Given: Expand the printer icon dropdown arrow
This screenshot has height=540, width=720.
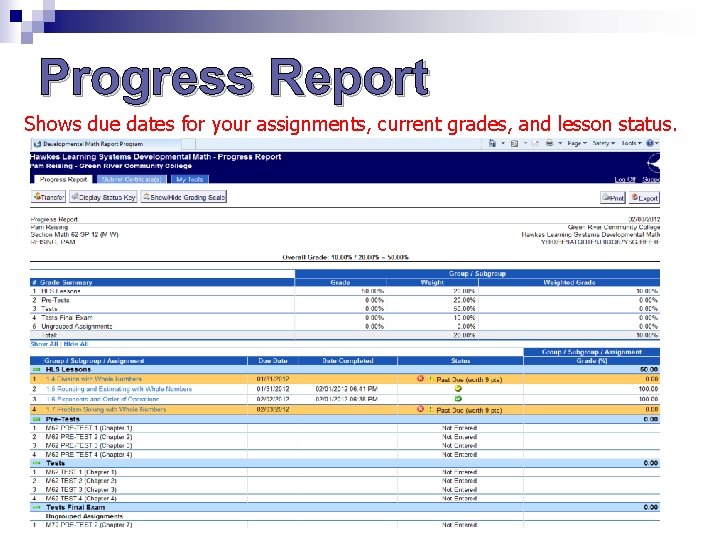Looking at the screenshot, I should tap(560, 143).
